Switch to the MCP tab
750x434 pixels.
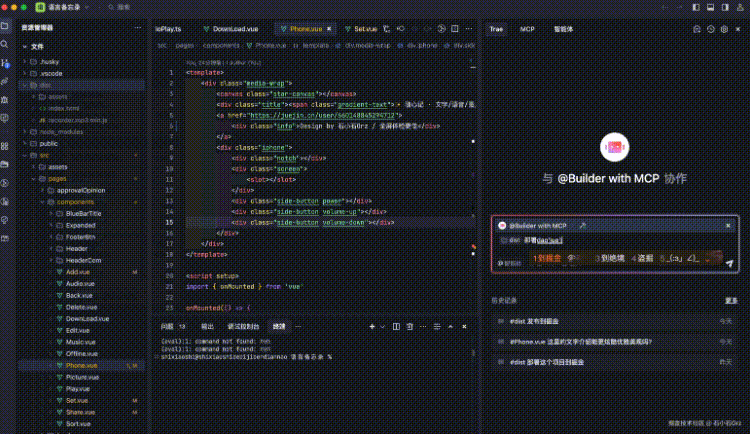pyautogui.click(x=527, y=29)
